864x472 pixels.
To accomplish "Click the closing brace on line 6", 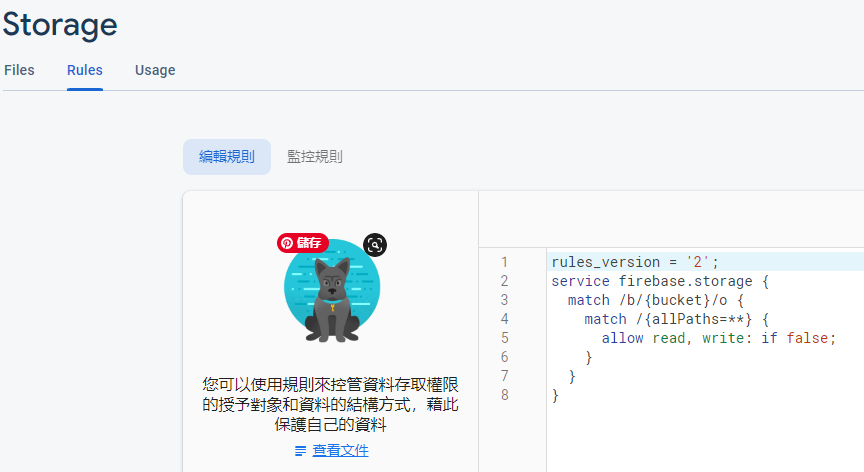I will (x=588, y=357).
